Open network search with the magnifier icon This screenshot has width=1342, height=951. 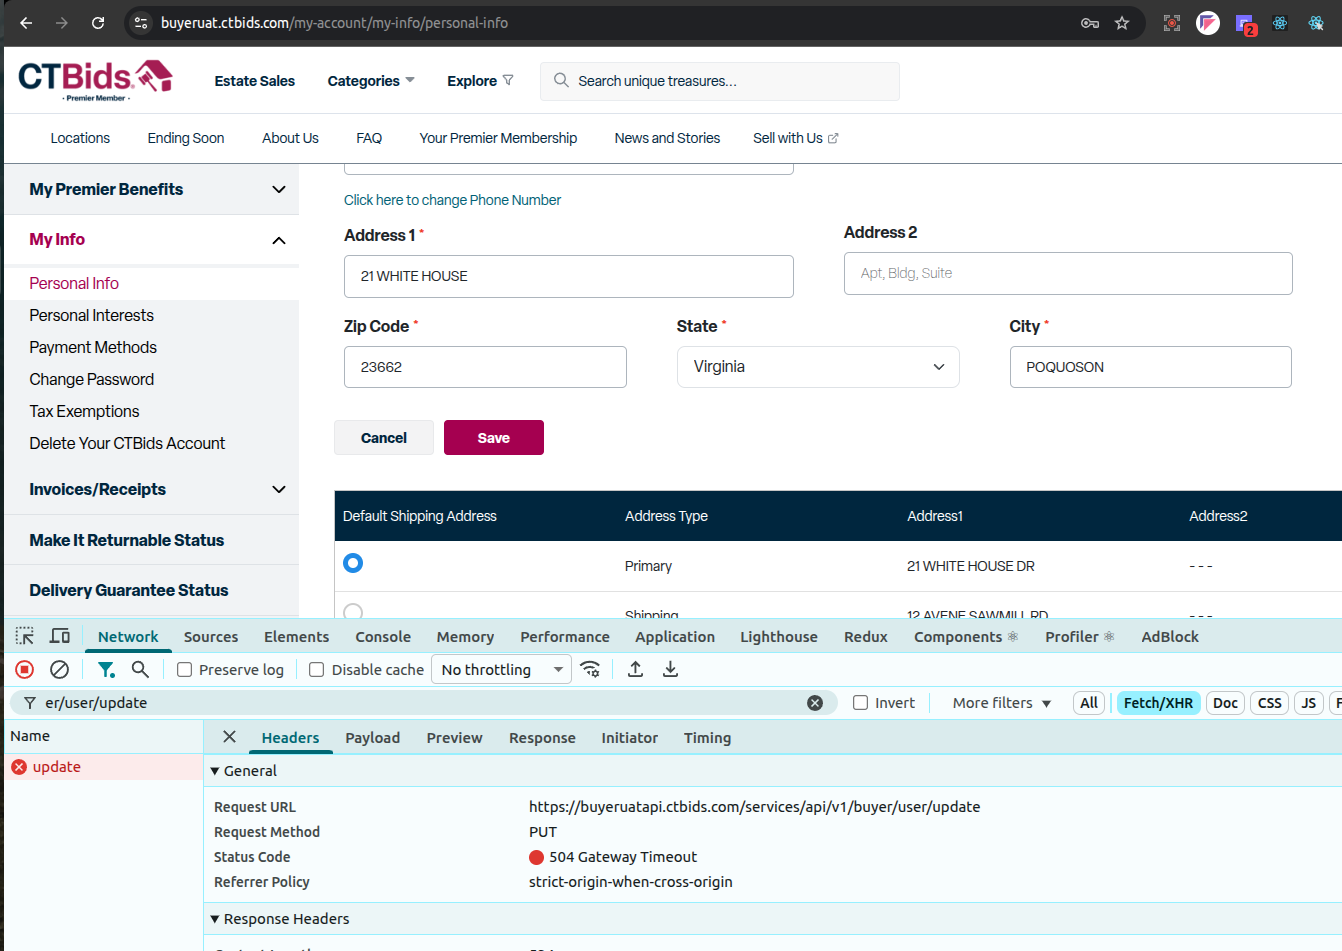140,670
